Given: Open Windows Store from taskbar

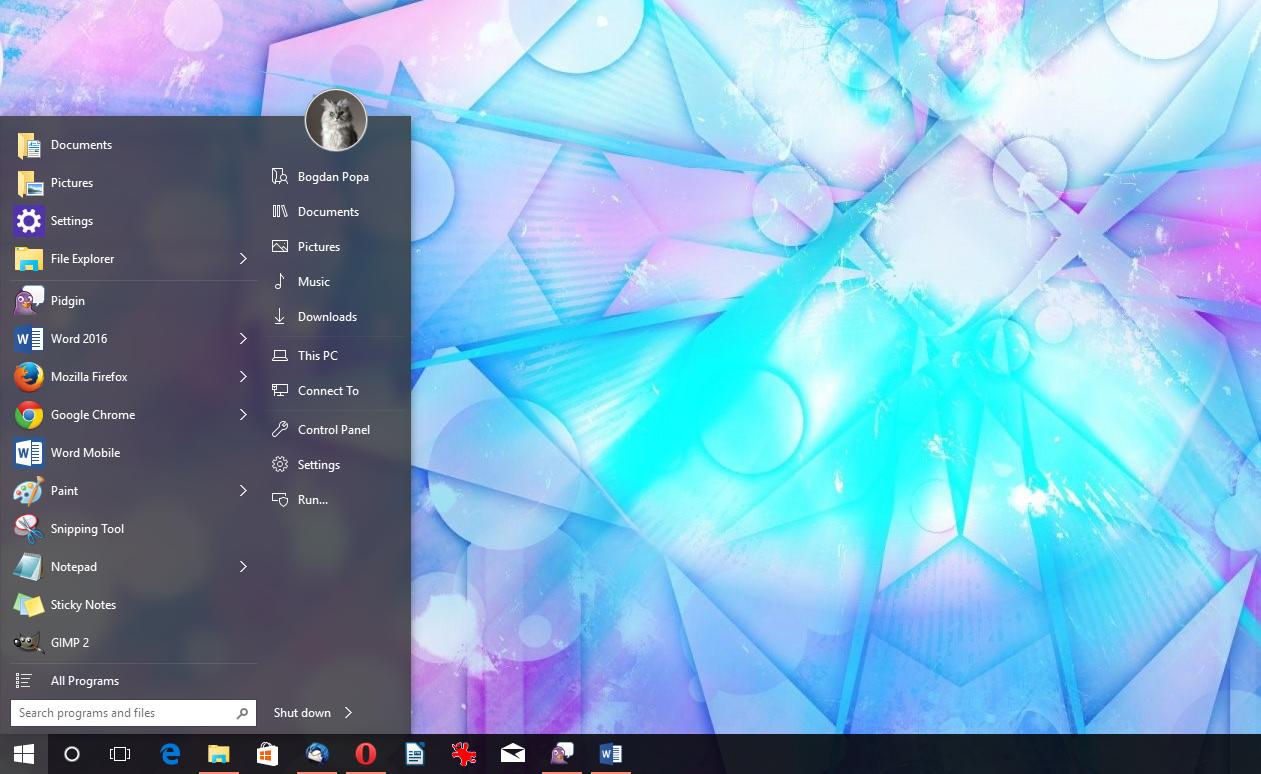Looking at the screenshot, I should (267, 754).
